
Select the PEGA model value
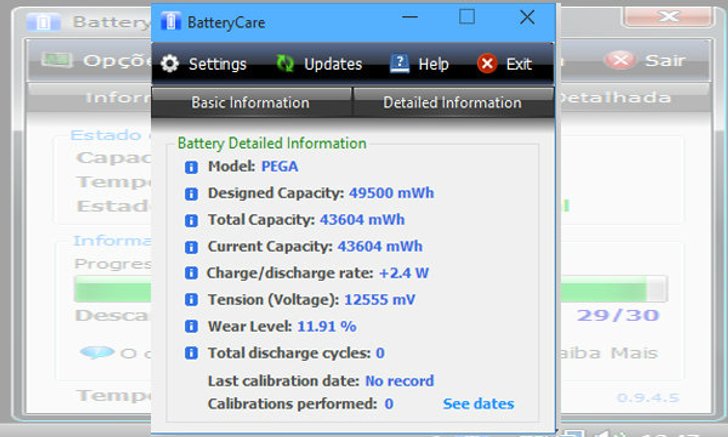pos(280,166)
